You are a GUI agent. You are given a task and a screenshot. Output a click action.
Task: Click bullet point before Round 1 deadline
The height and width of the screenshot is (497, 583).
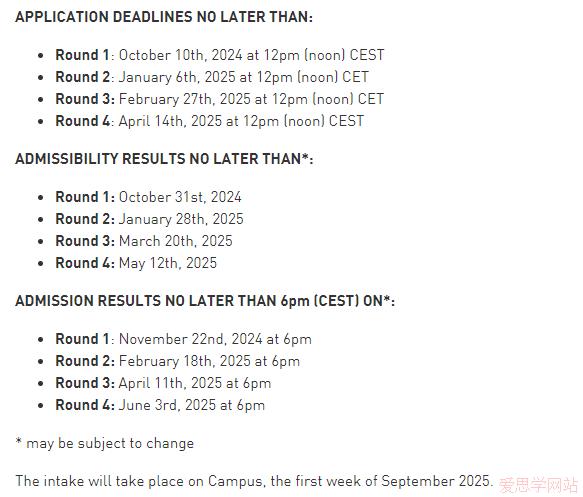pyautogui.click(x=41, y=56)
